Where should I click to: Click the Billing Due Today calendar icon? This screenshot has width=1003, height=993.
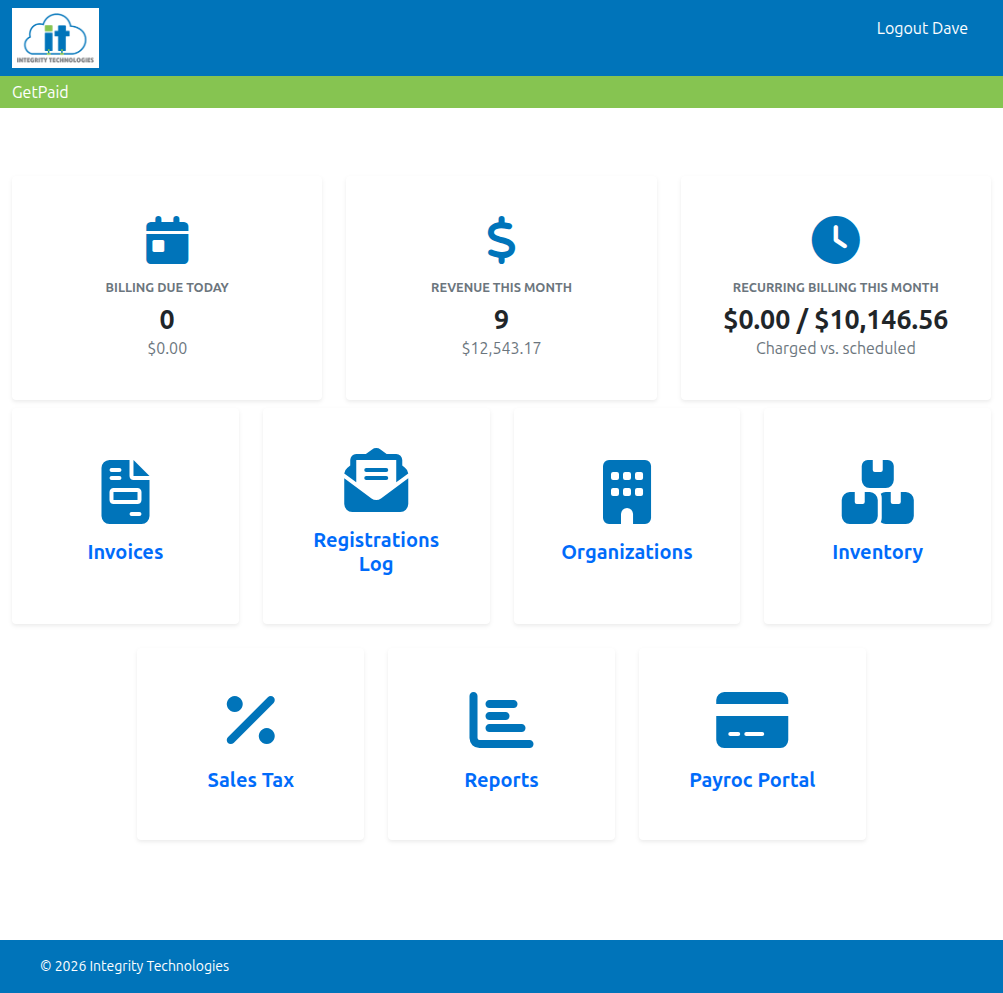click(x=167, y=240)
